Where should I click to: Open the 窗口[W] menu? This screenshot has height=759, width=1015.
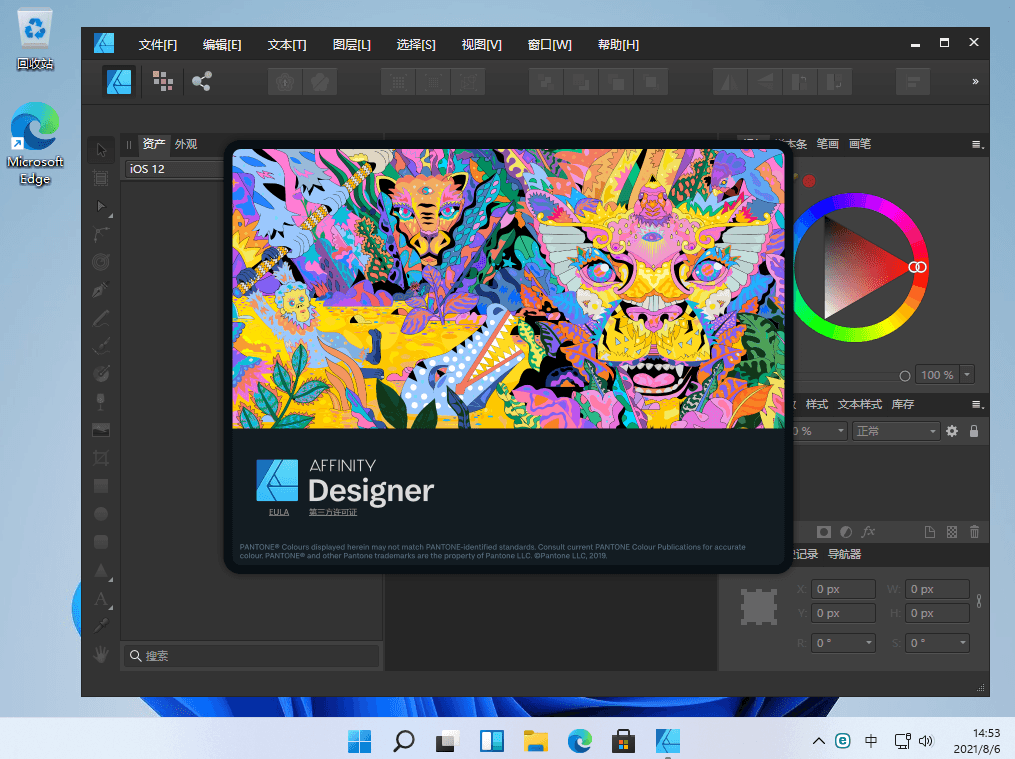550,45
